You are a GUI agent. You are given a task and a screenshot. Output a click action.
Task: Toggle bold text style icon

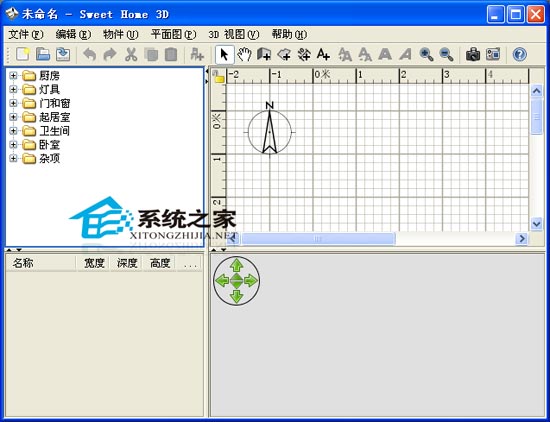385,54
